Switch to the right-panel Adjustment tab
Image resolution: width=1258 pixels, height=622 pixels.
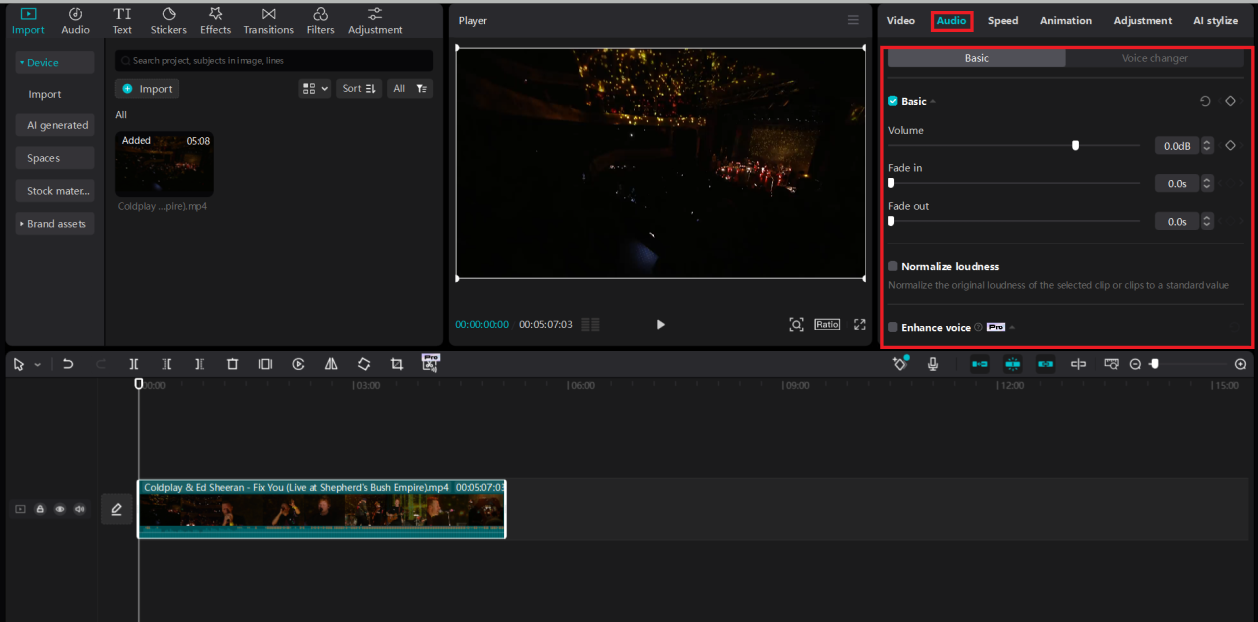pos(1143,20)
